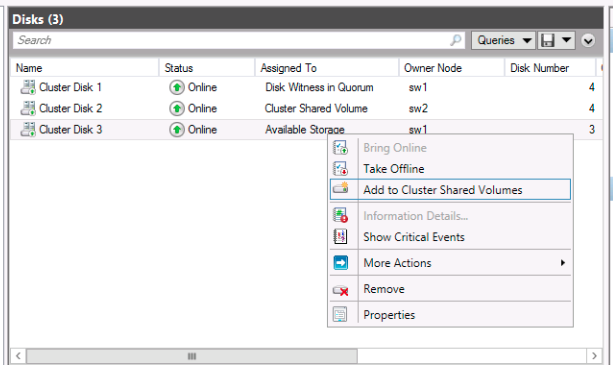Sort by the Name column header

tap(84, 68)
